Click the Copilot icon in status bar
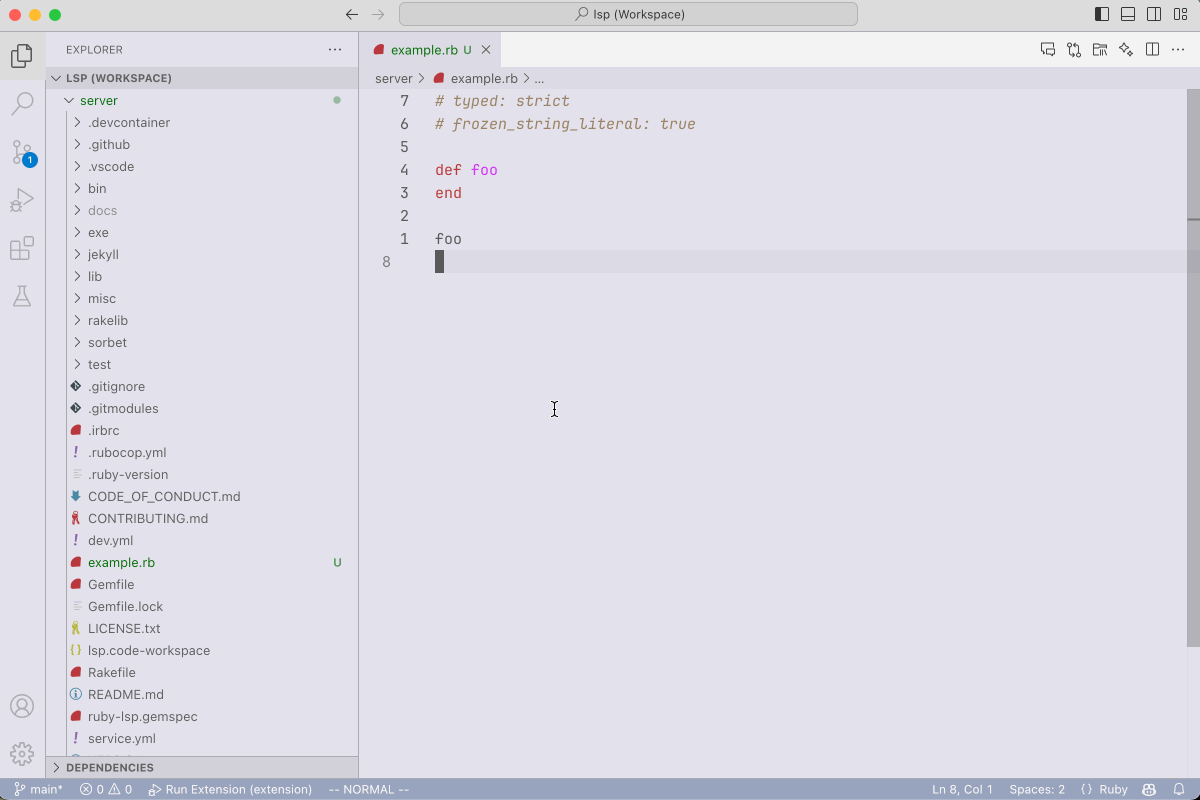 click(1150, 789)
